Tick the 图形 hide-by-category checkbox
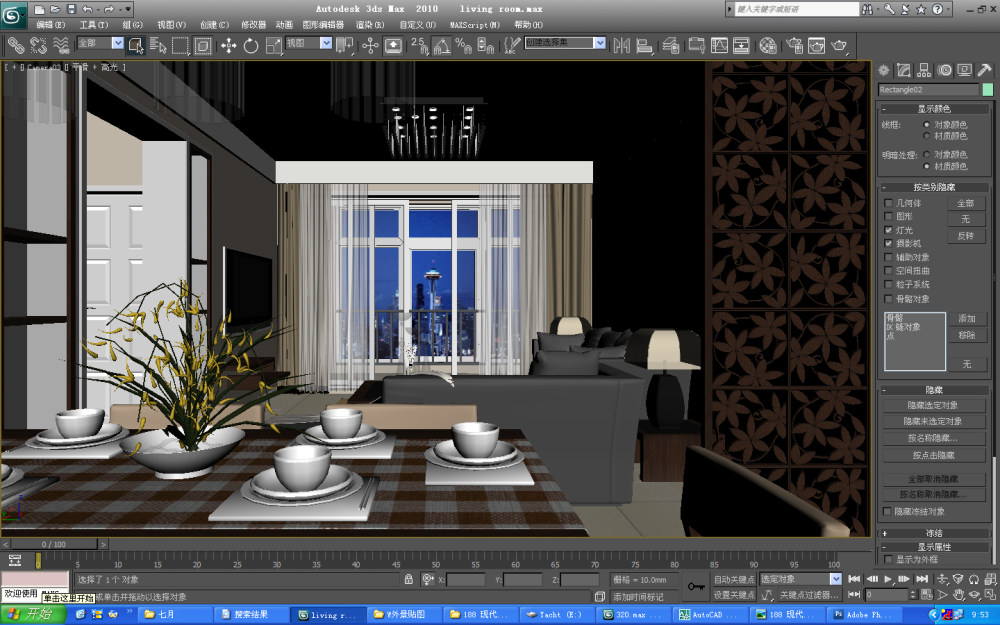Image resolution: width=1000 pixels, height=625 pixels. pyautogui.click(x=888, y=216)
